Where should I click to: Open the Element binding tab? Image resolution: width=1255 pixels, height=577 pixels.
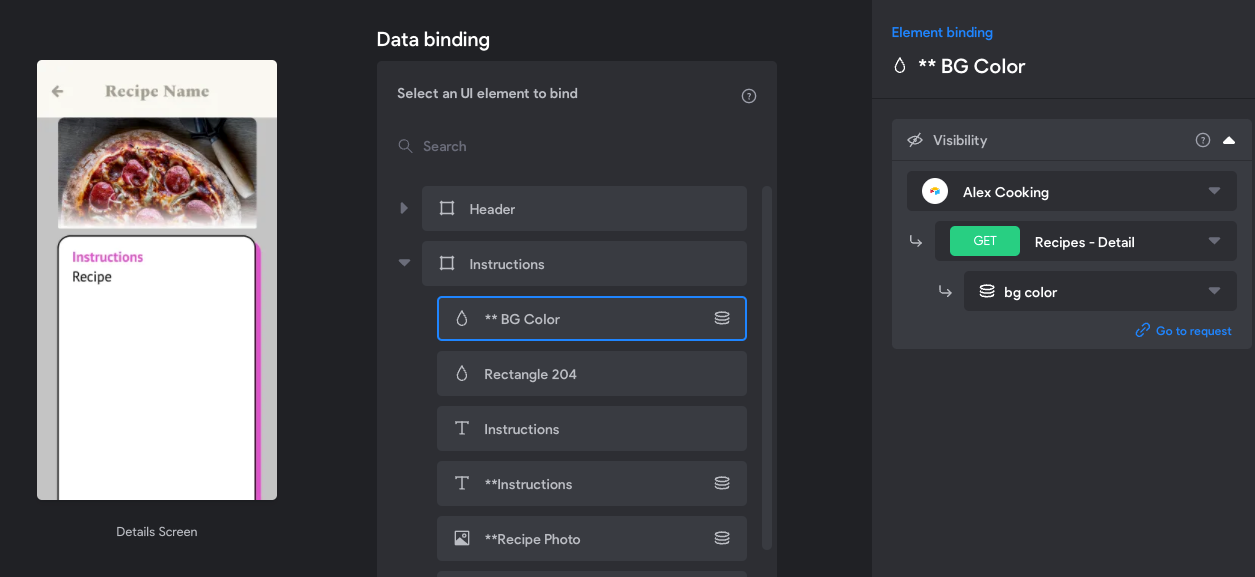(x=942, y=33)
